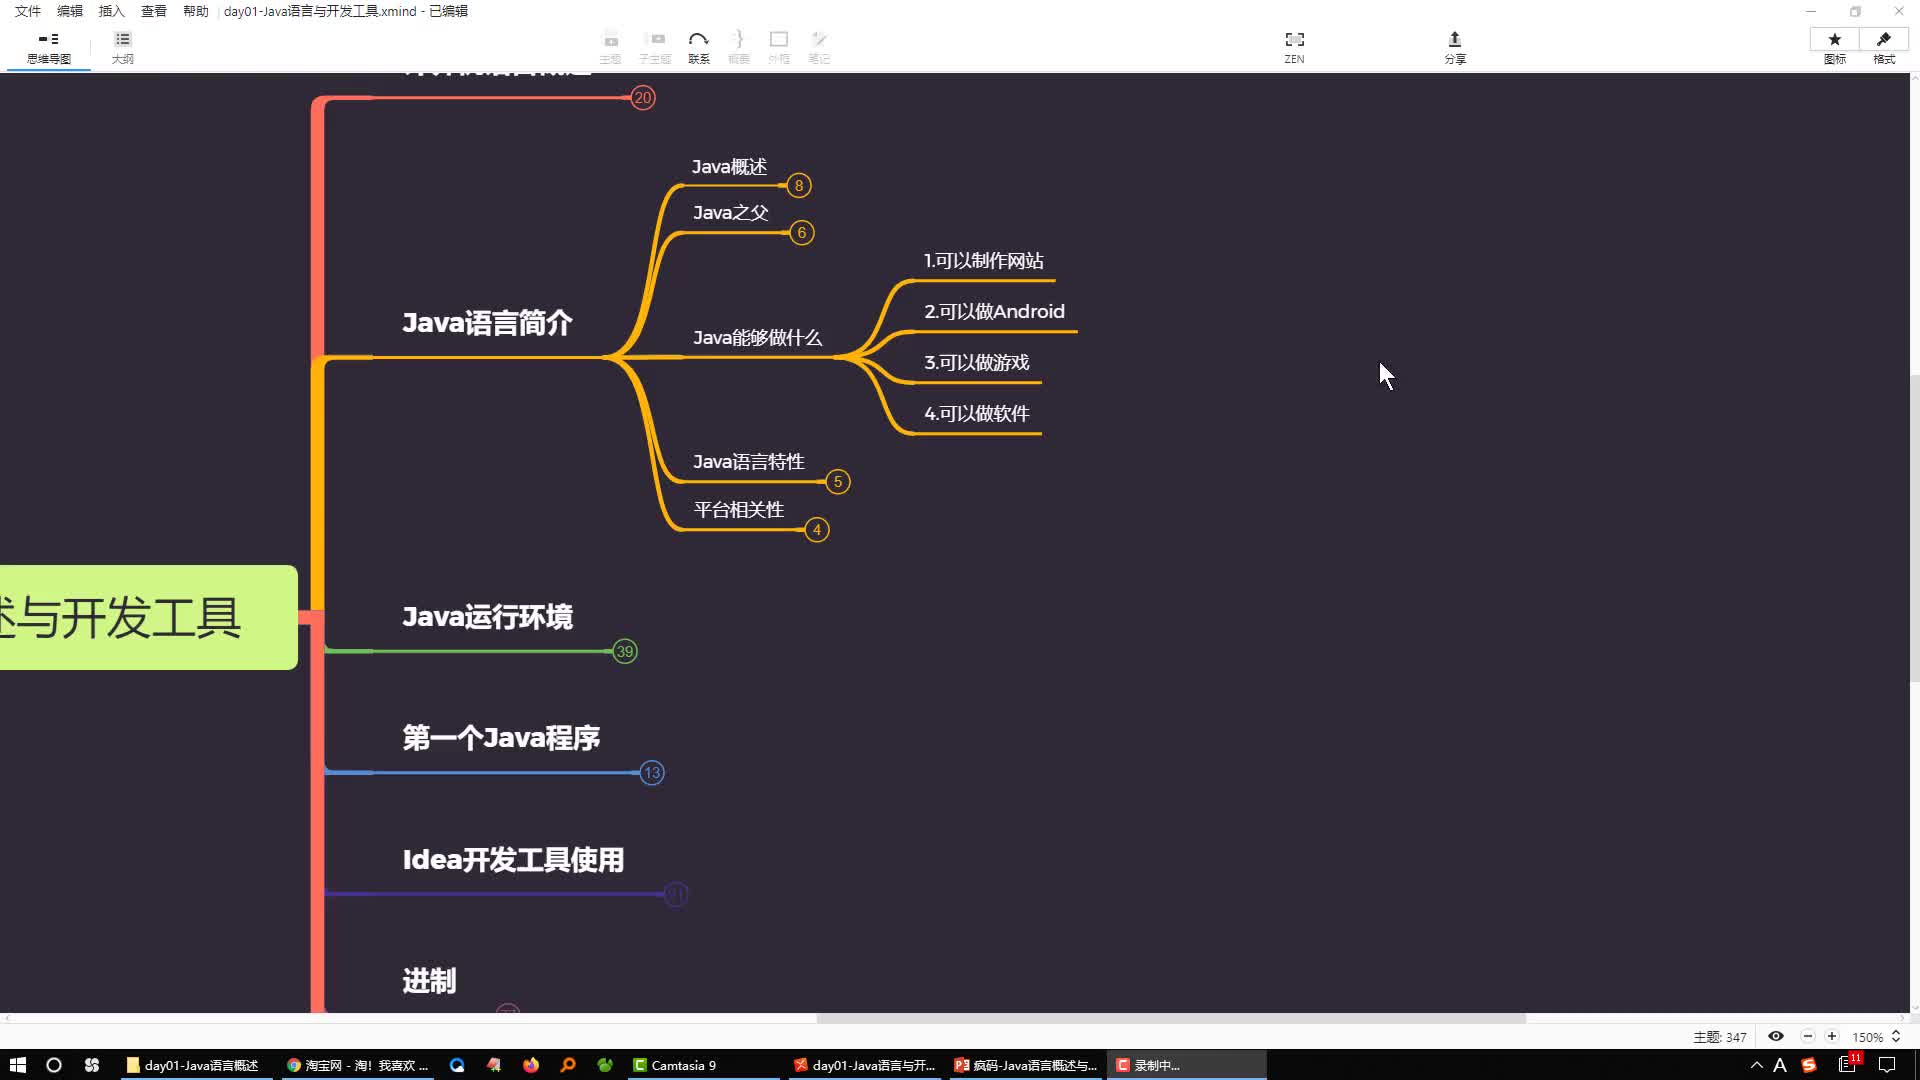
Task: Switch to 疯码-Java语言概述 PowerPoint taskbar item
Action: pos(1025,1065)
